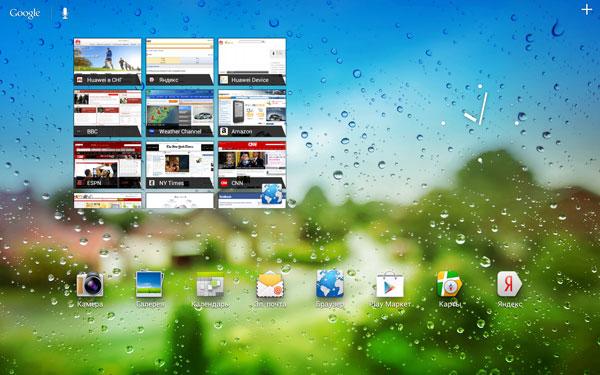600x375 pixels.
Task: Open the BBC bookmark thumbnail
Action: (x=108, y=113)
